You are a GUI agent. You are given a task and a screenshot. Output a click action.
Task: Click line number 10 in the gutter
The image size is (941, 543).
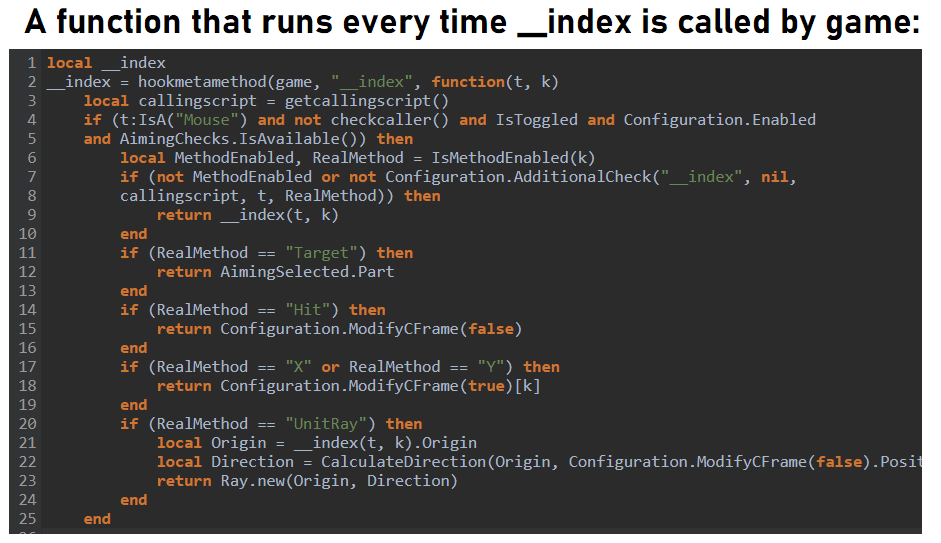click(27, 234)
